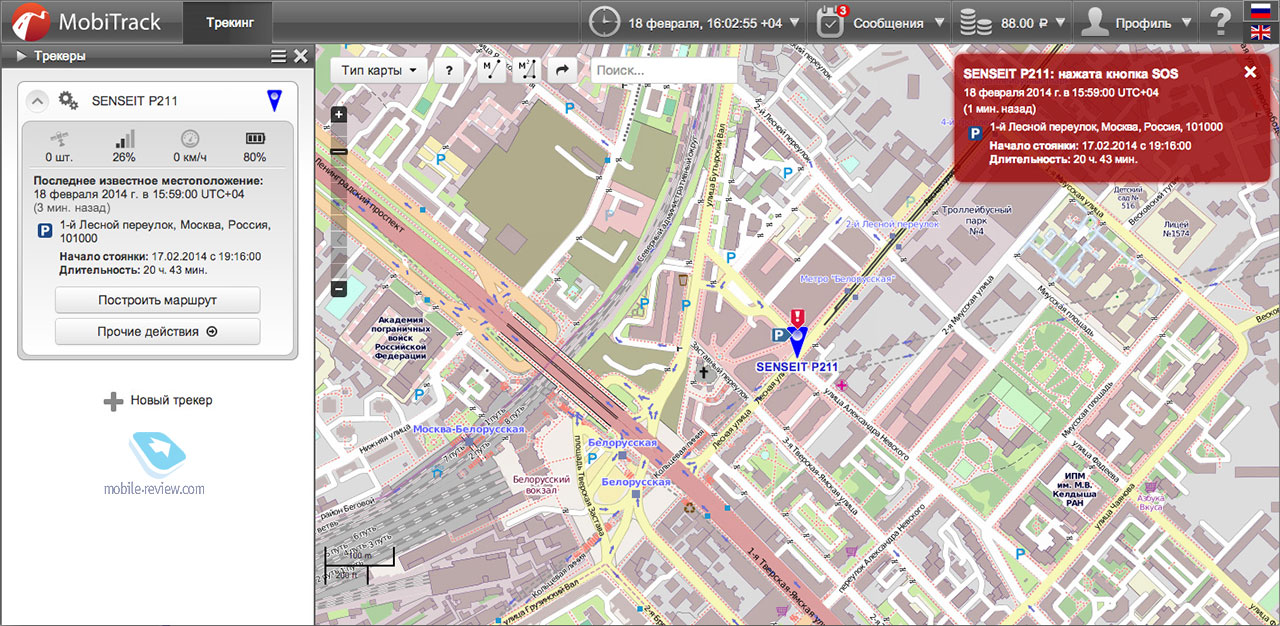Open the Тип карты dropdown
The width and height of the screenshot is (1280, 626).
[378, 70]
